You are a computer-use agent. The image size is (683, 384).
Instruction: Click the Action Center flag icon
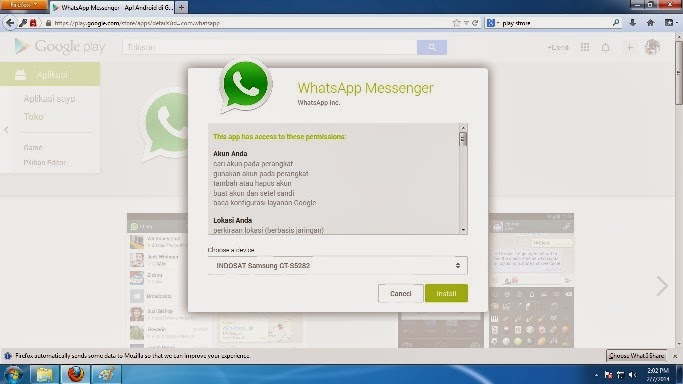(x=609, y=375)
